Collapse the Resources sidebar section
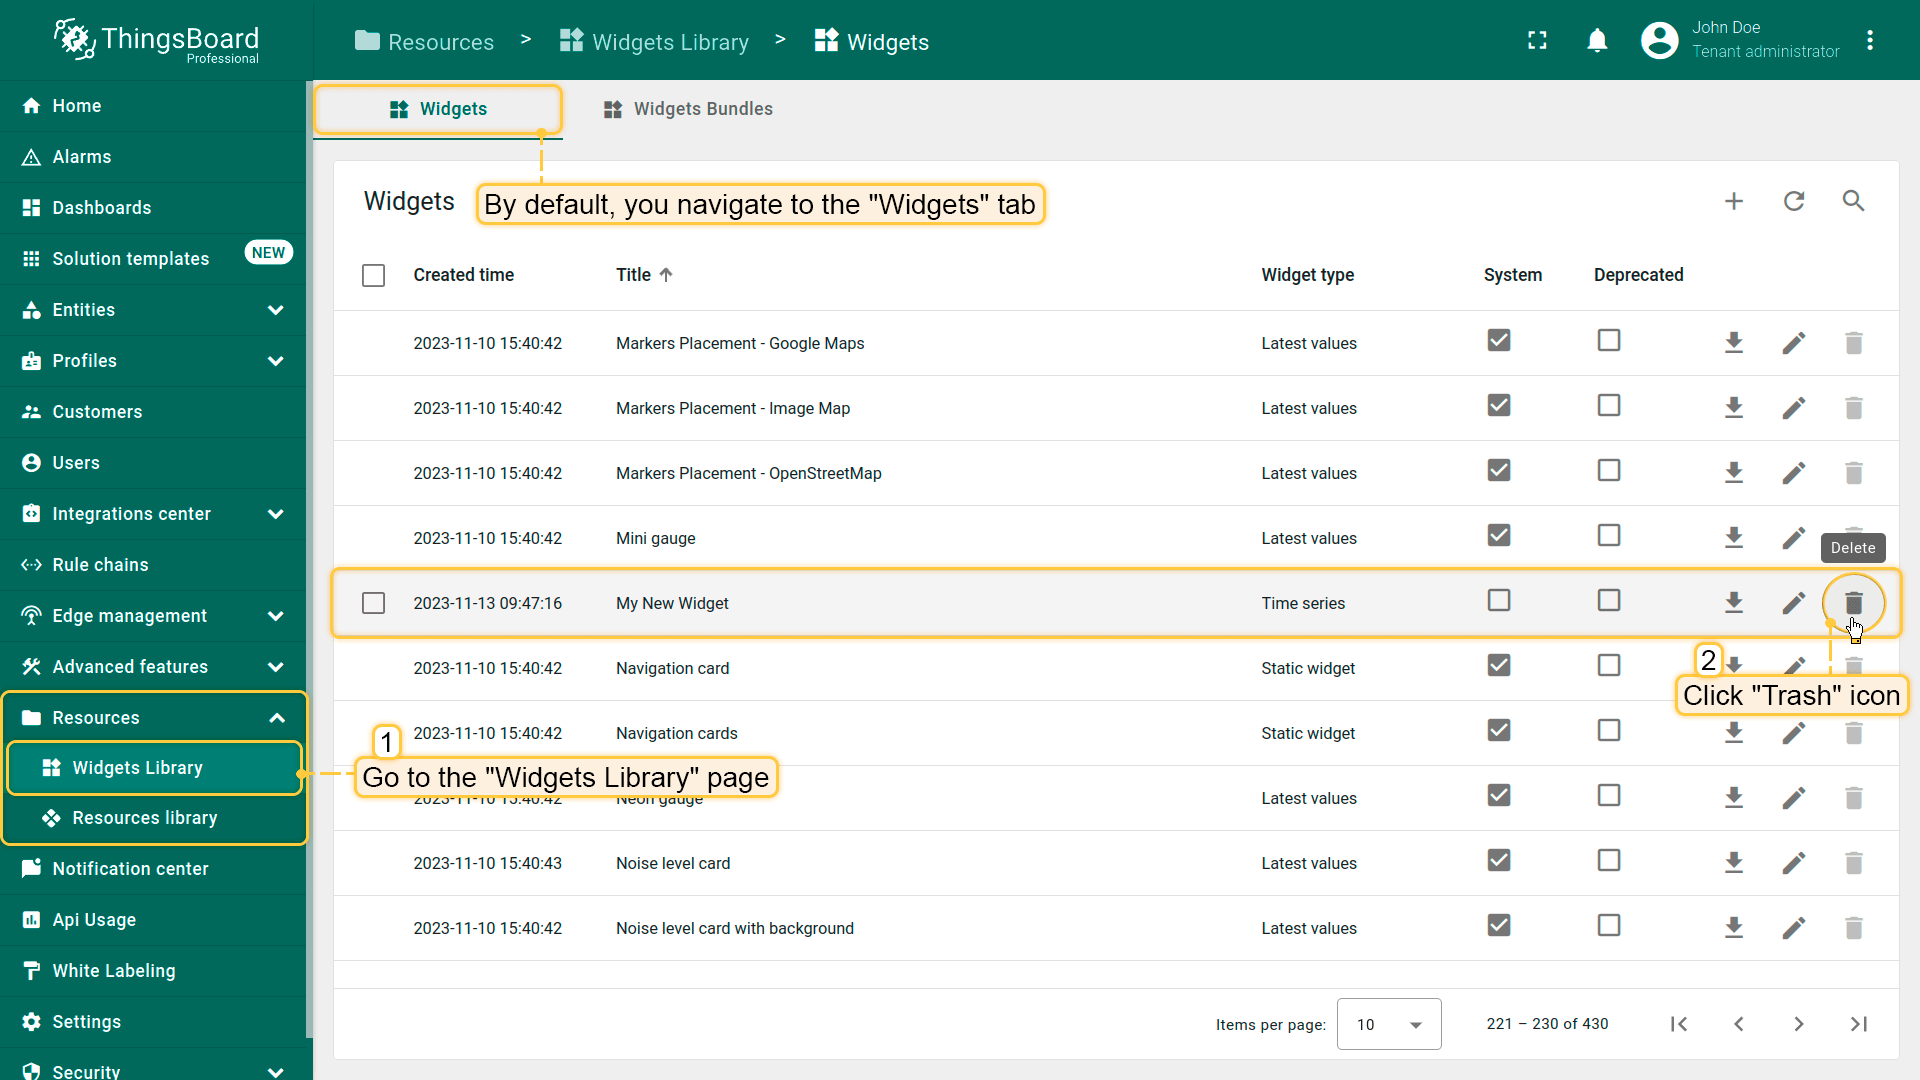Image resolution: width=1920 pixels, height=1080 pixels. click(276, 718)
